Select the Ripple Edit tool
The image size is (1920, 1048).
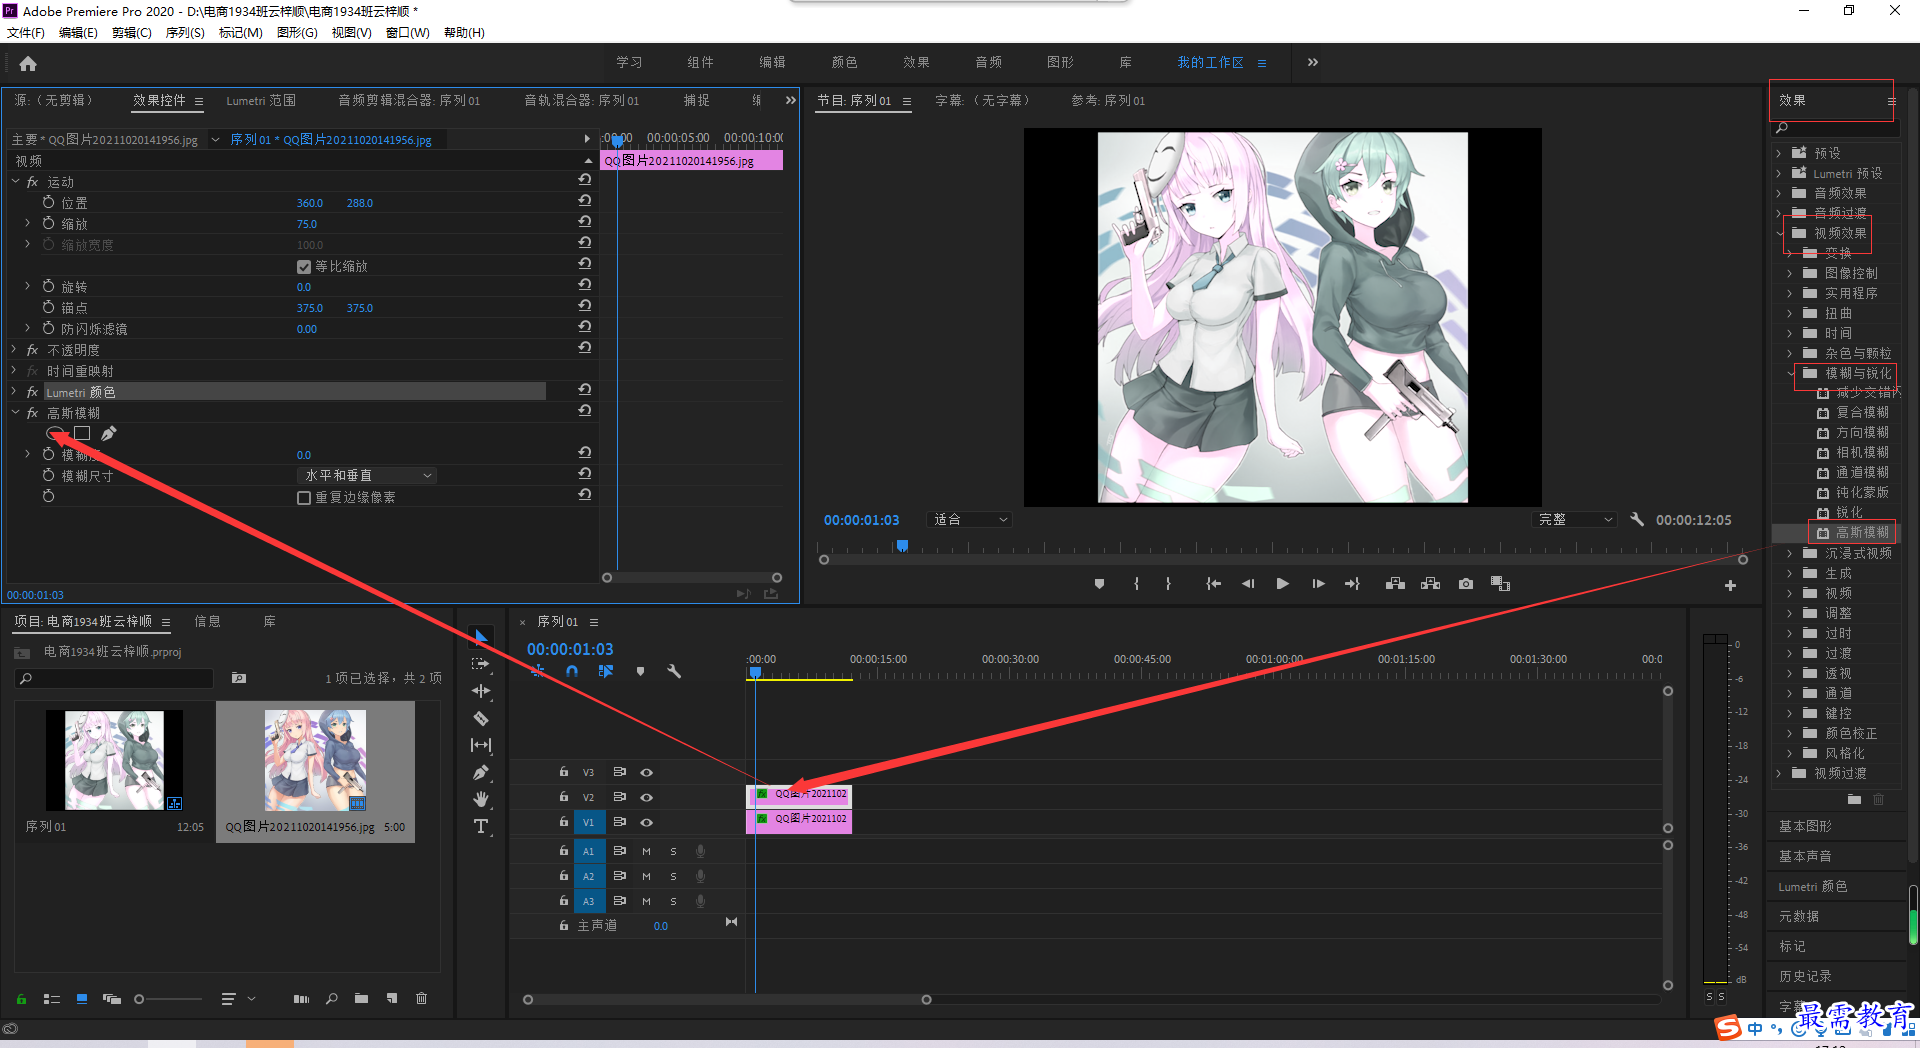coord(481,691)
